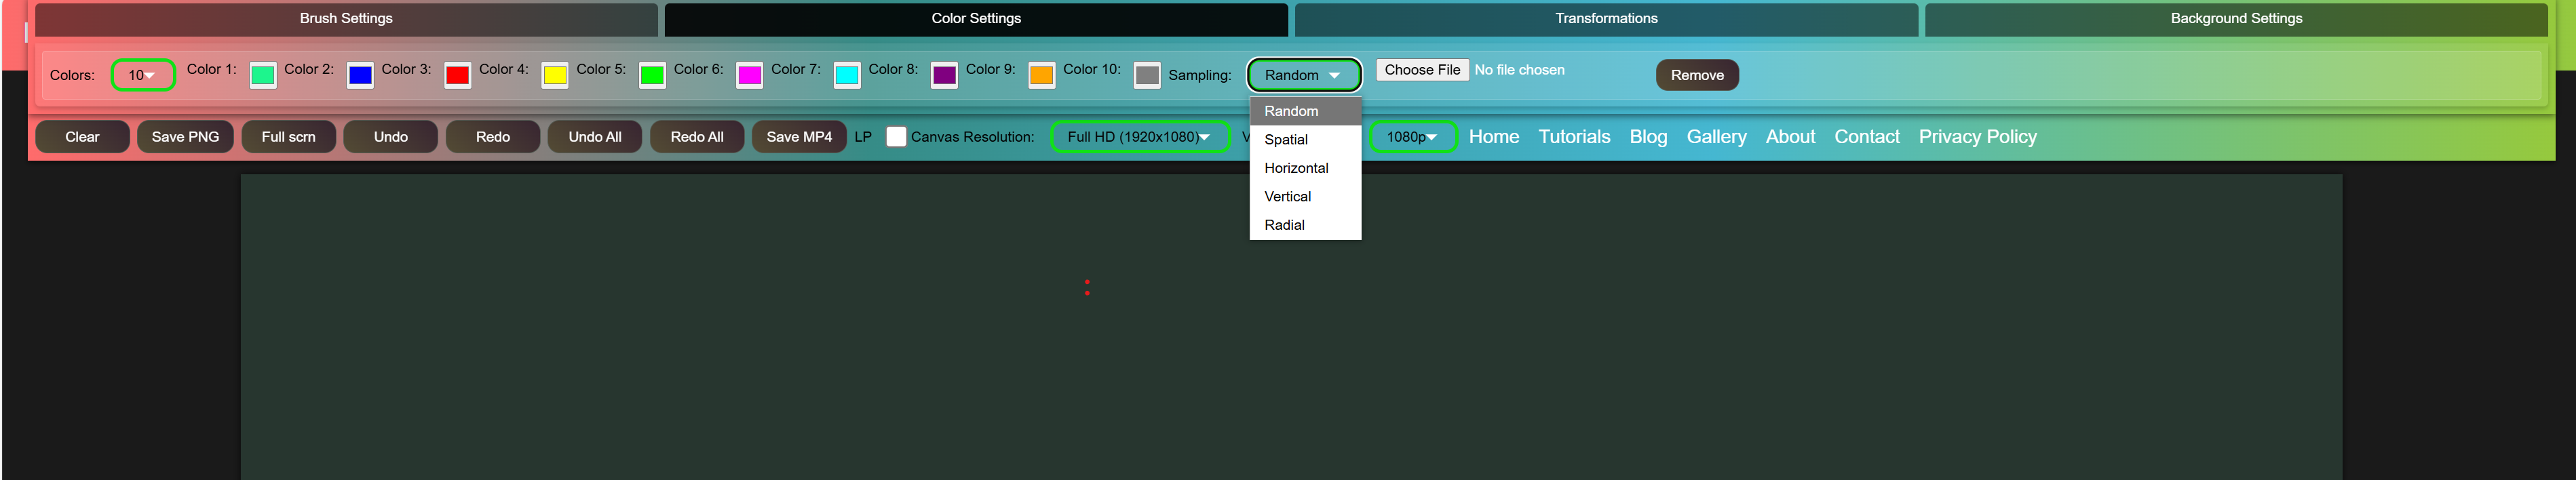Open the Transformations tab
Viewport: 2576px width, 480px height.
point(1606,19)
